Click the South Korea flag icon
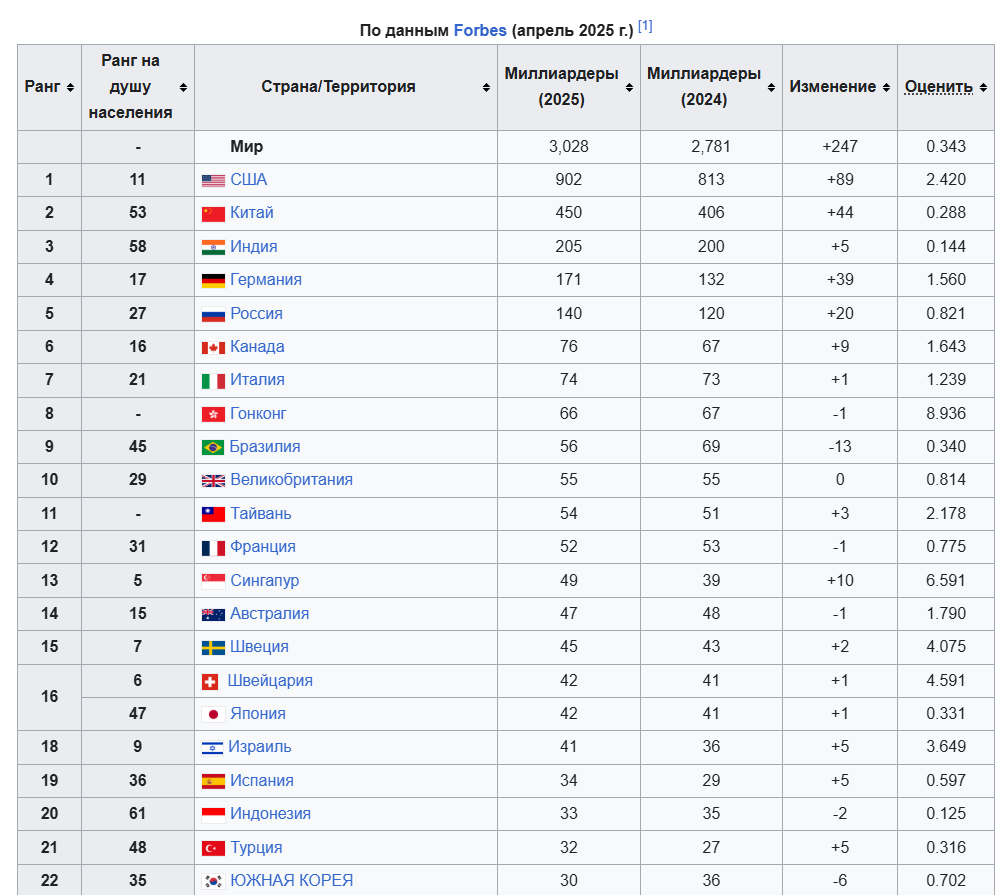Viewport: 1000px width, 895px height. pyautogui.click(x=213, y=882)
